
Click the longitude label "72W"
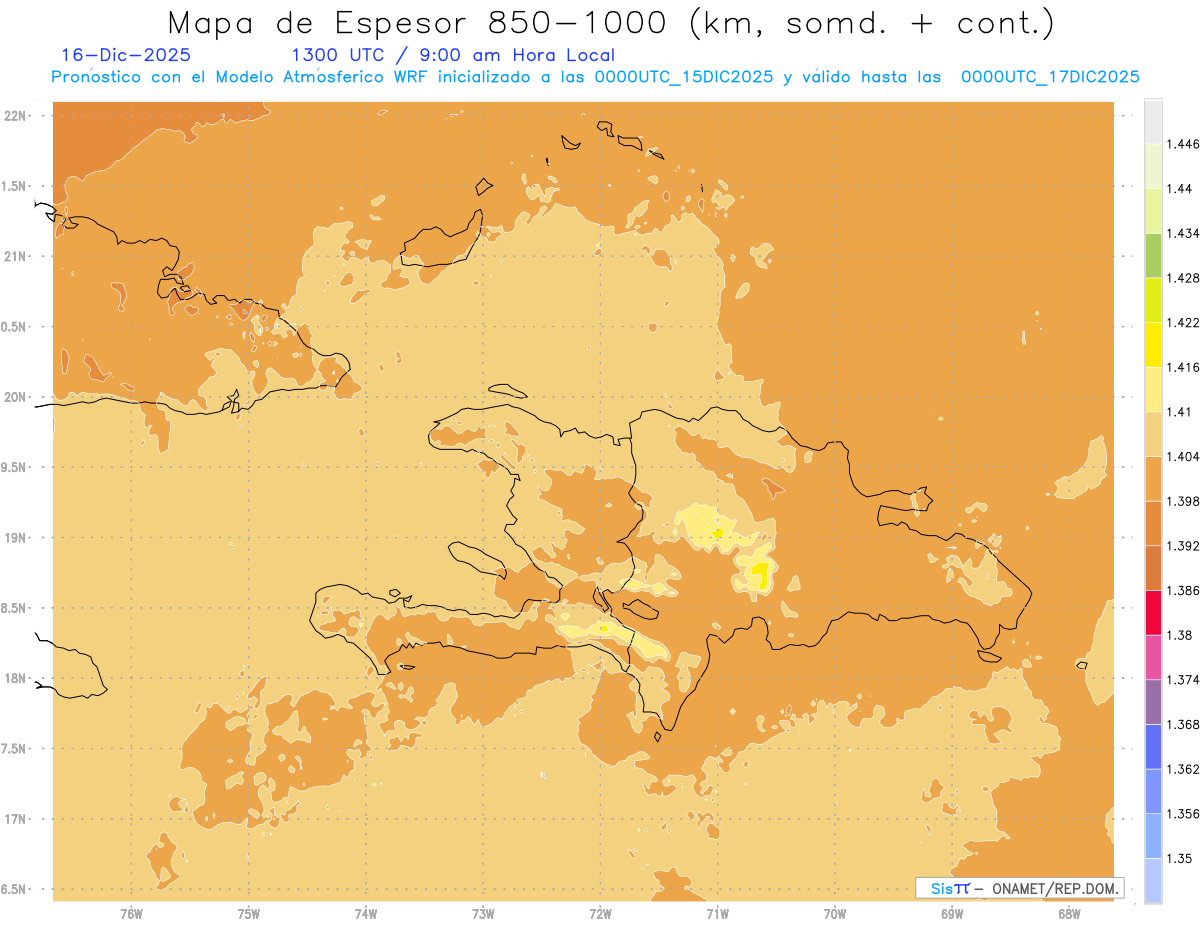pyautogui.click(x=600, y=913)
